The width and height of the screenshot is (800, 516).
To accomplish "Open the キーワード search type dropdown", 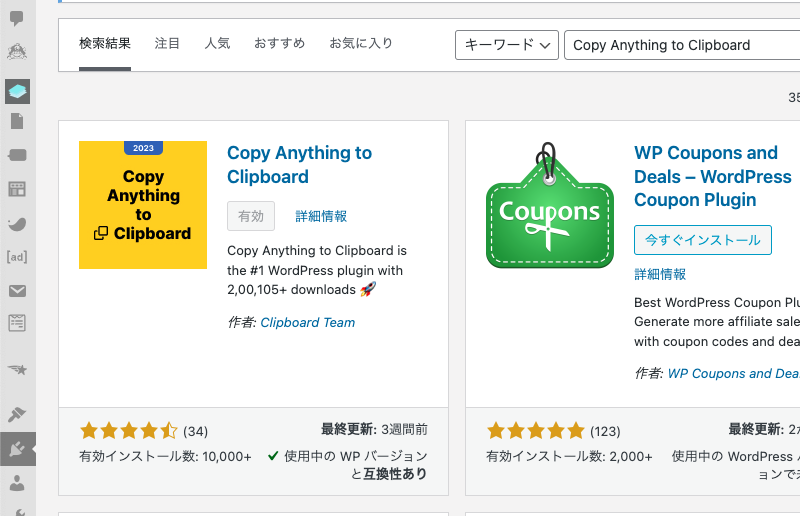I will tap(507, 45).
